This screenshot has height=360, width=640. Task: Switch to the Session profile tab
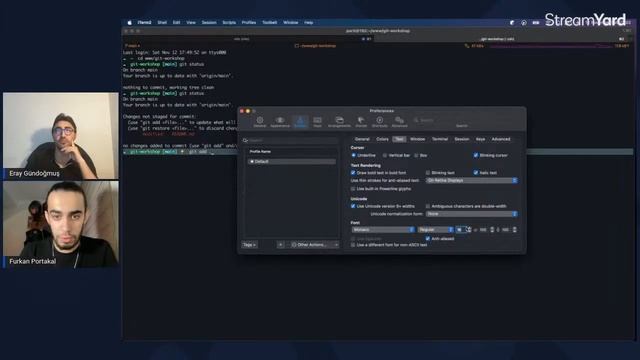pos(462,139)
